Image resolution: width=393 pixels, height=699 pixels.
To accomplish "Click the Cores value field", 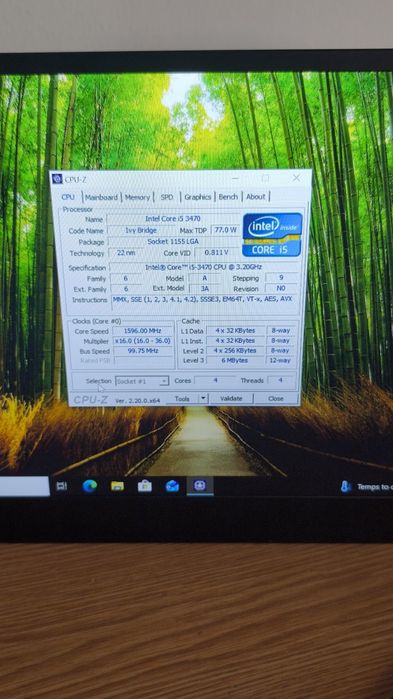I will click(216, 381).
